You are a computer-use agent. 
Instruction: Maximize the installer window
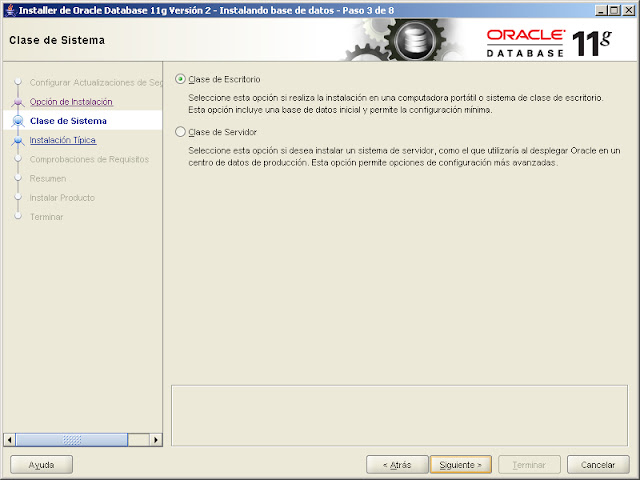tap(614, 10)
